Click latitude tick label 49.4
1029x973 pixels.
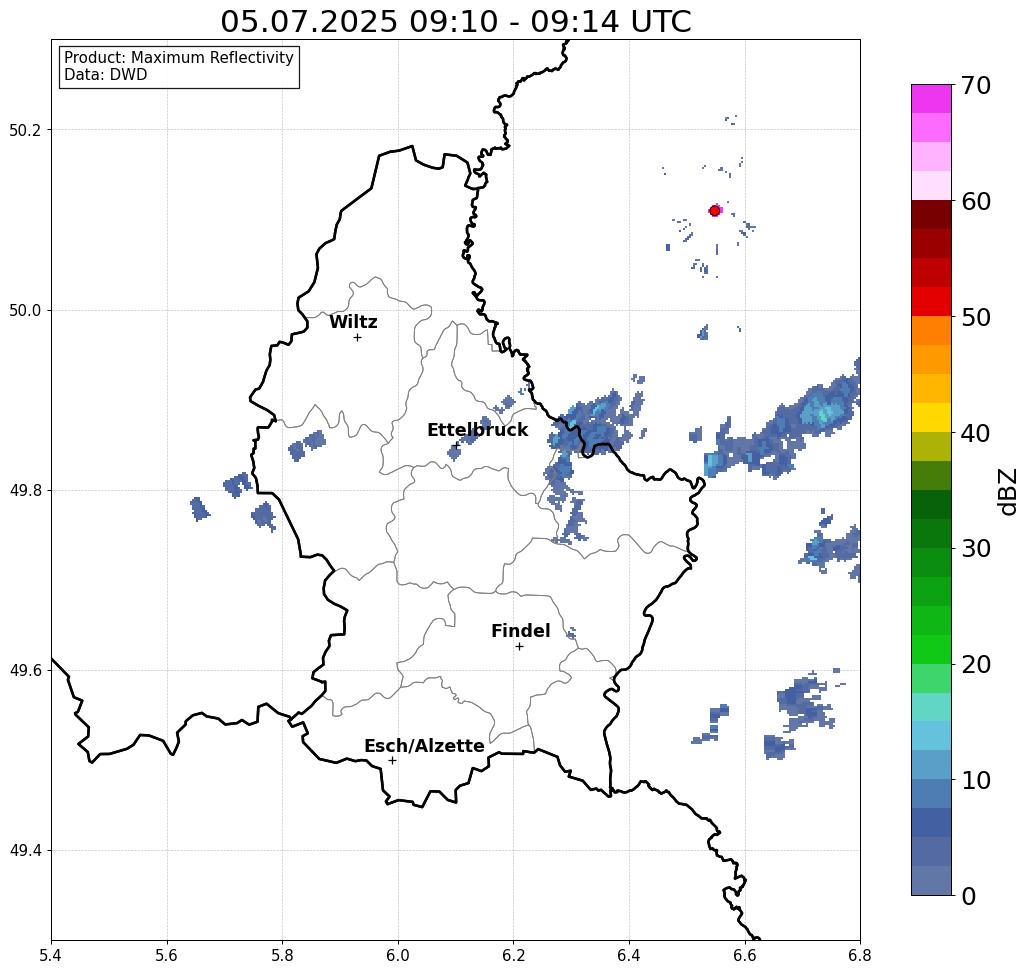[25, 850]
